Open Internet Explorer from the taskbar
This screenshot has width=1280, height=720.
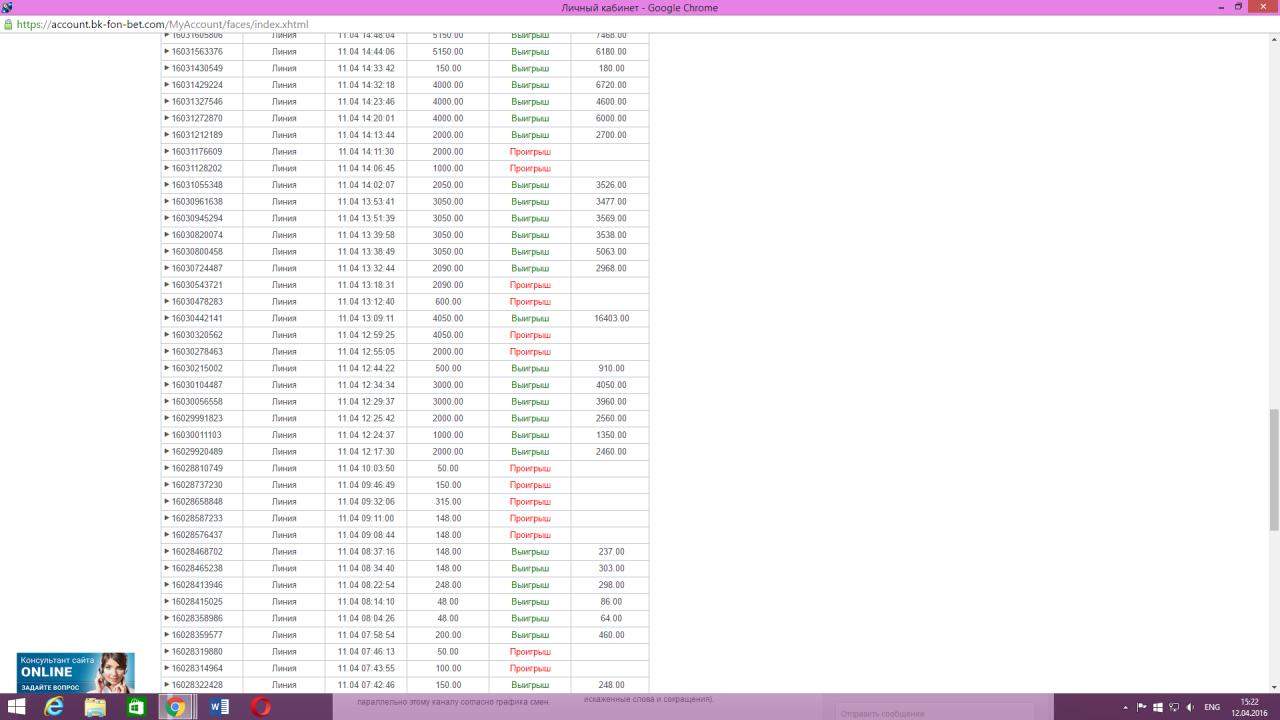pos(54,707)
